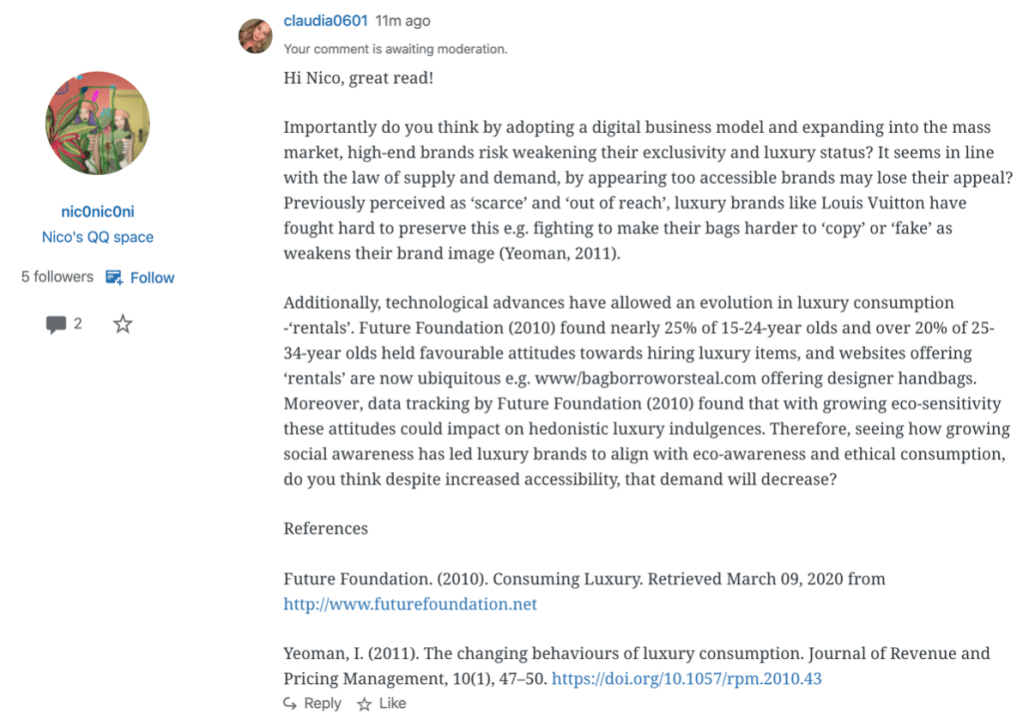The width and height of the screenshot is (1023, 726).
Task: Open the claudia0601 username link
Action: click(x=326, y=20)
